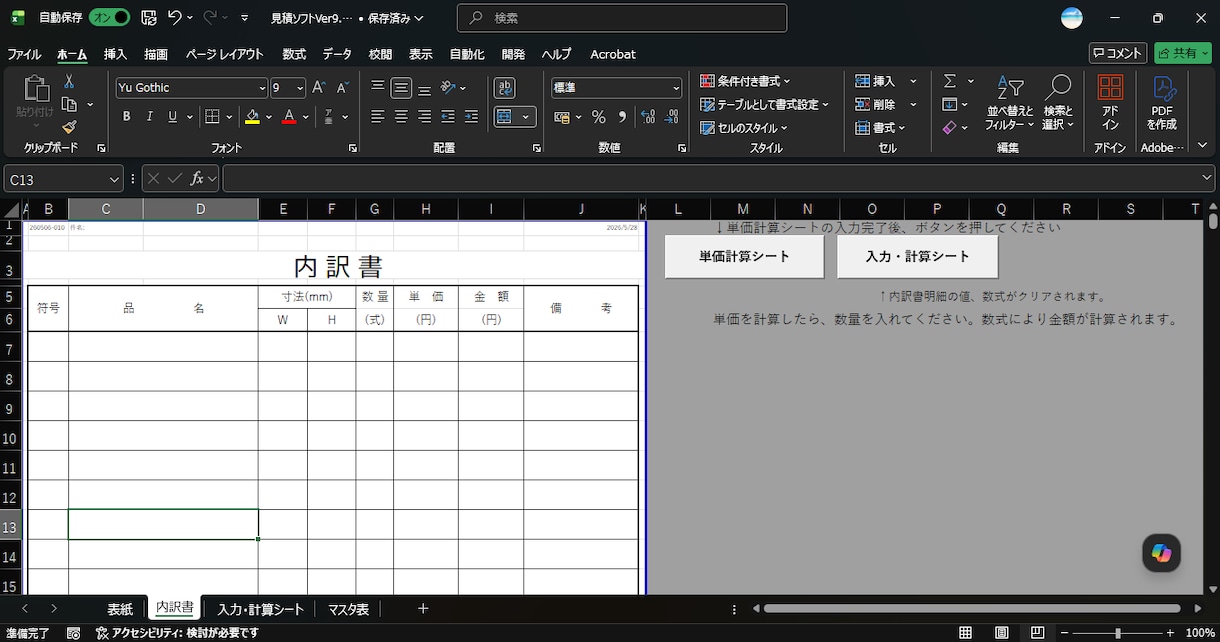Expand テーブルとして書式設定 menu
This screenshot has width=1220, height=642.
point(765,104)
